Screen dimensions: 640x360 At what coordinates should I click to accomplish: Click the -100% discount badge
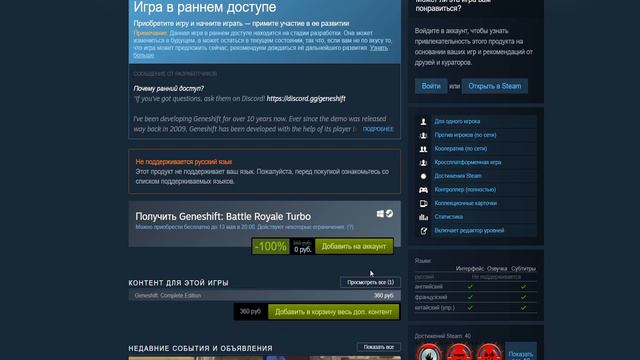pos(271,246)
